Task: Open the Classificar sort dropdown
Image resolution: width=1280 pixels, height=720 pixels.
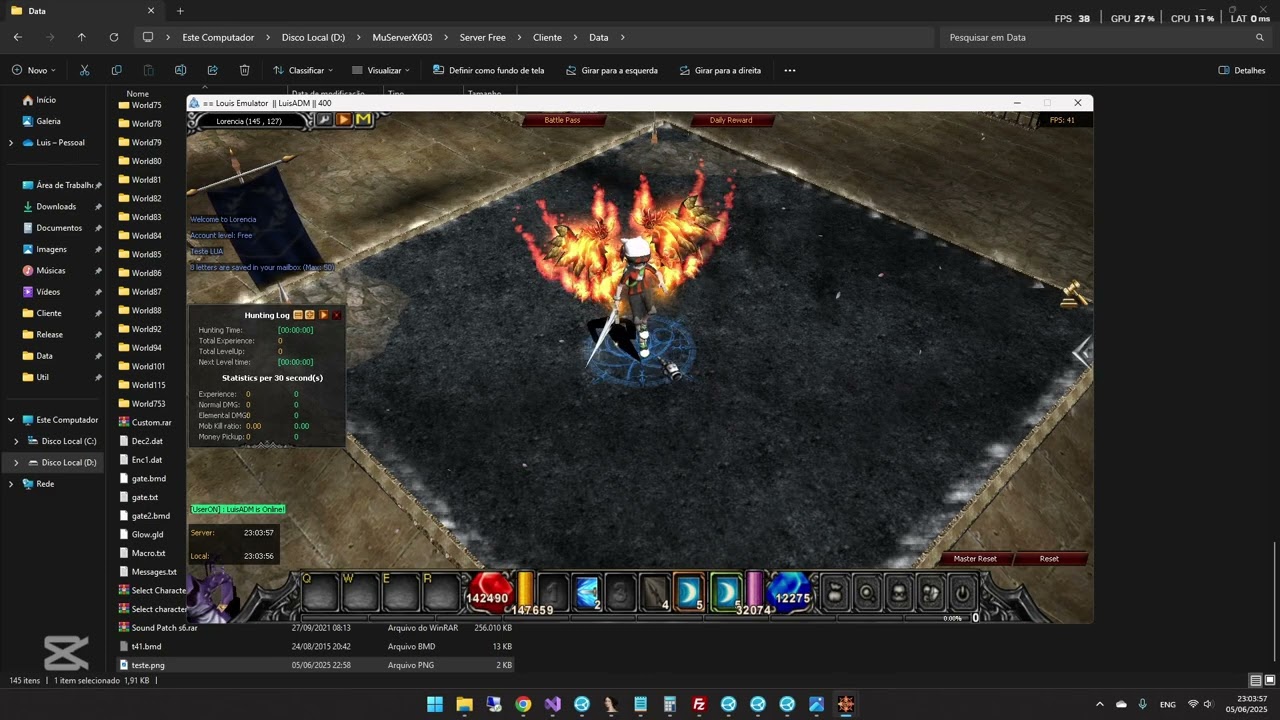Action: click(303, 71)
